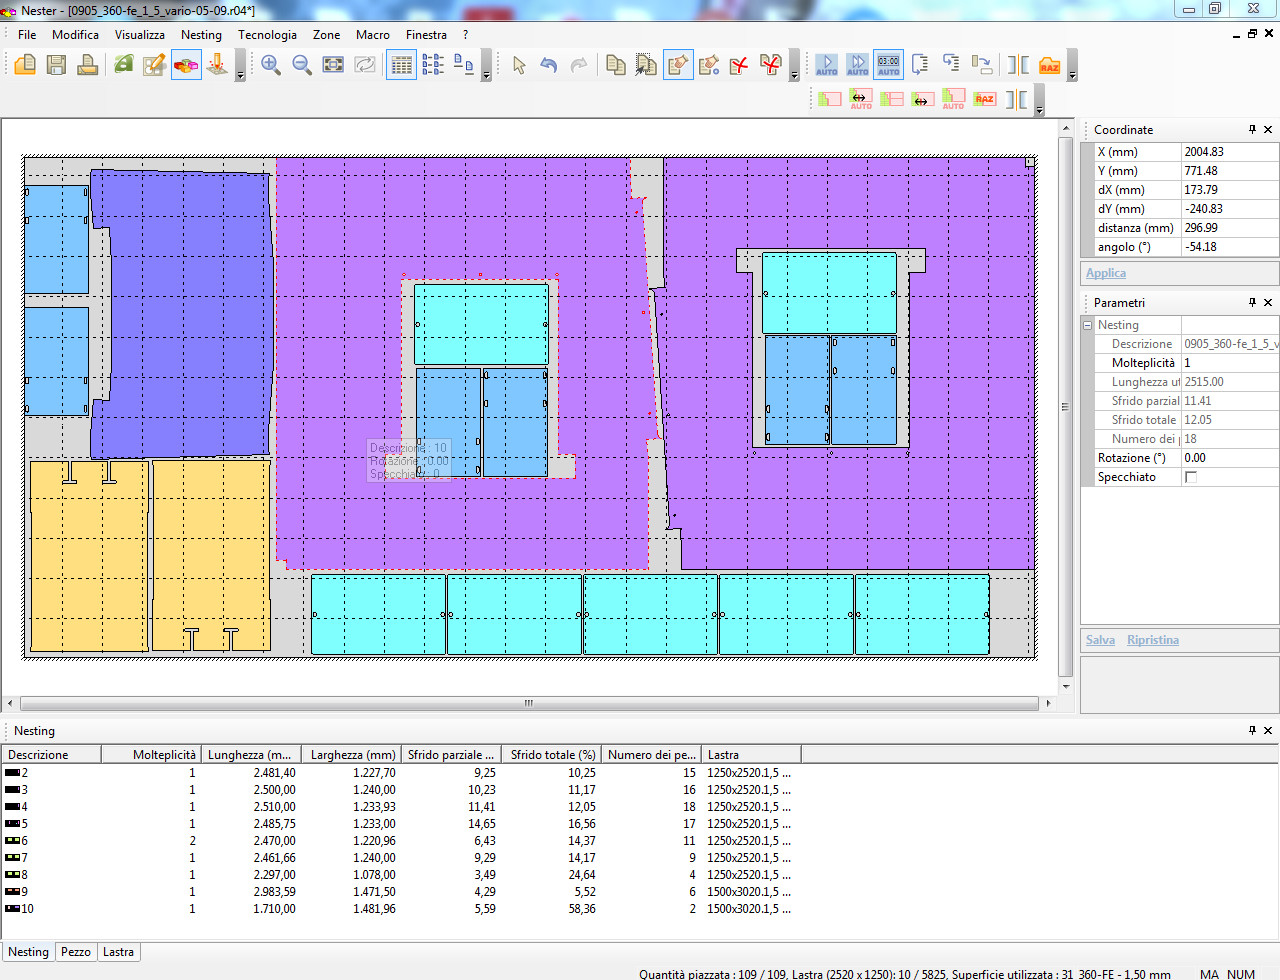
Task: Start single-step AUTO nesting play icon
Action: point(827,65)
